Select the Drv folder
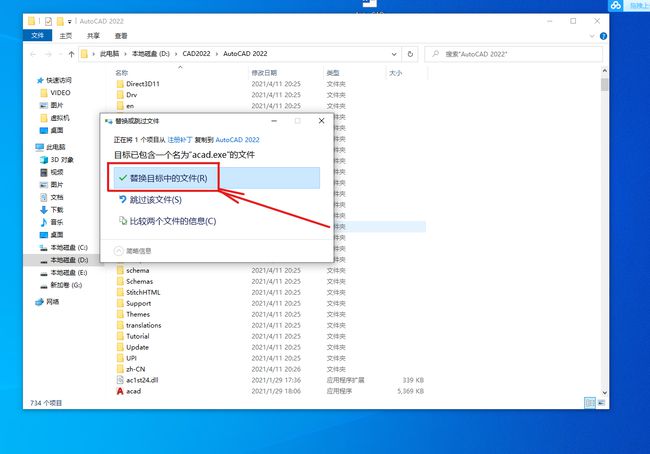This screenshot has height=454, width=650. click(131, 95)
